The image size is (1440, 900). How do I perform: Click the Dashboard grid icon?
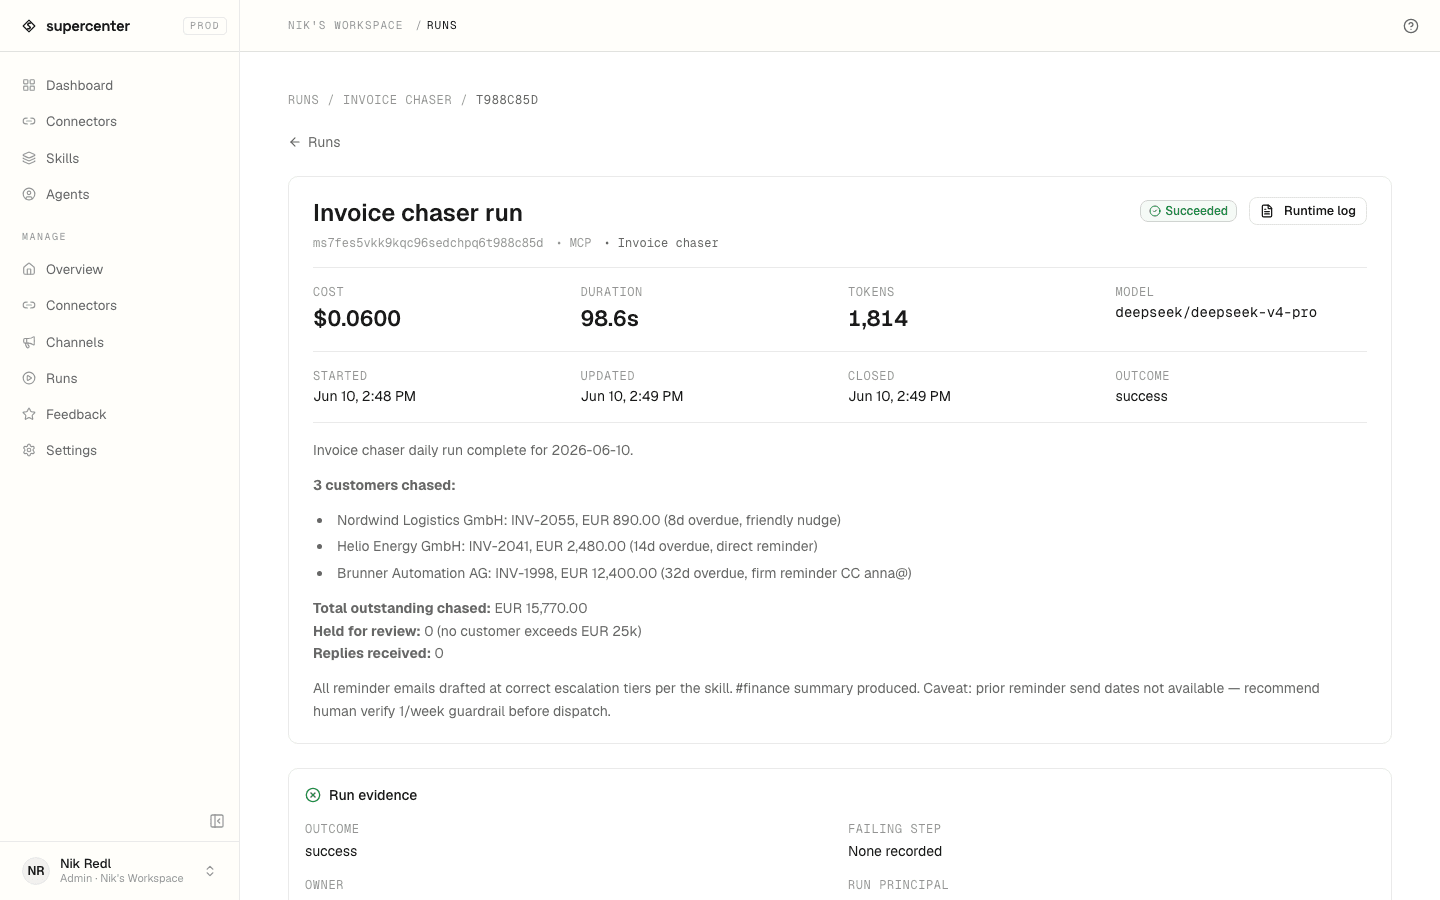point(29,85)
